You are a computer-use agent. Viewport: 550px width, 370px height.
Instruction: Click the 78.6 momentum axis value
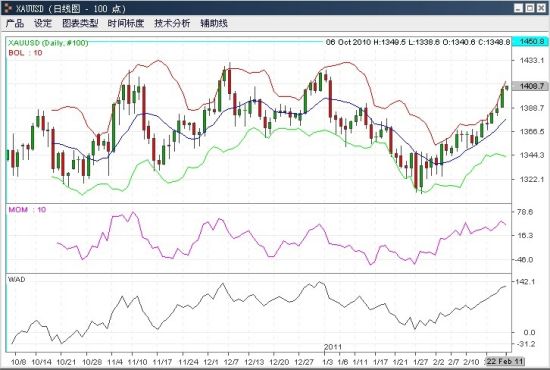click(525, 212)
